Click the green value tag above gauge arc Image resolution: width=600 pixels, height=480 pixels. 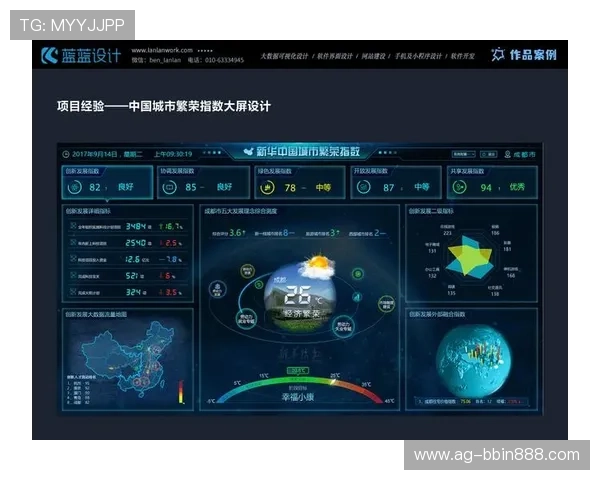[x=298, y=371]
